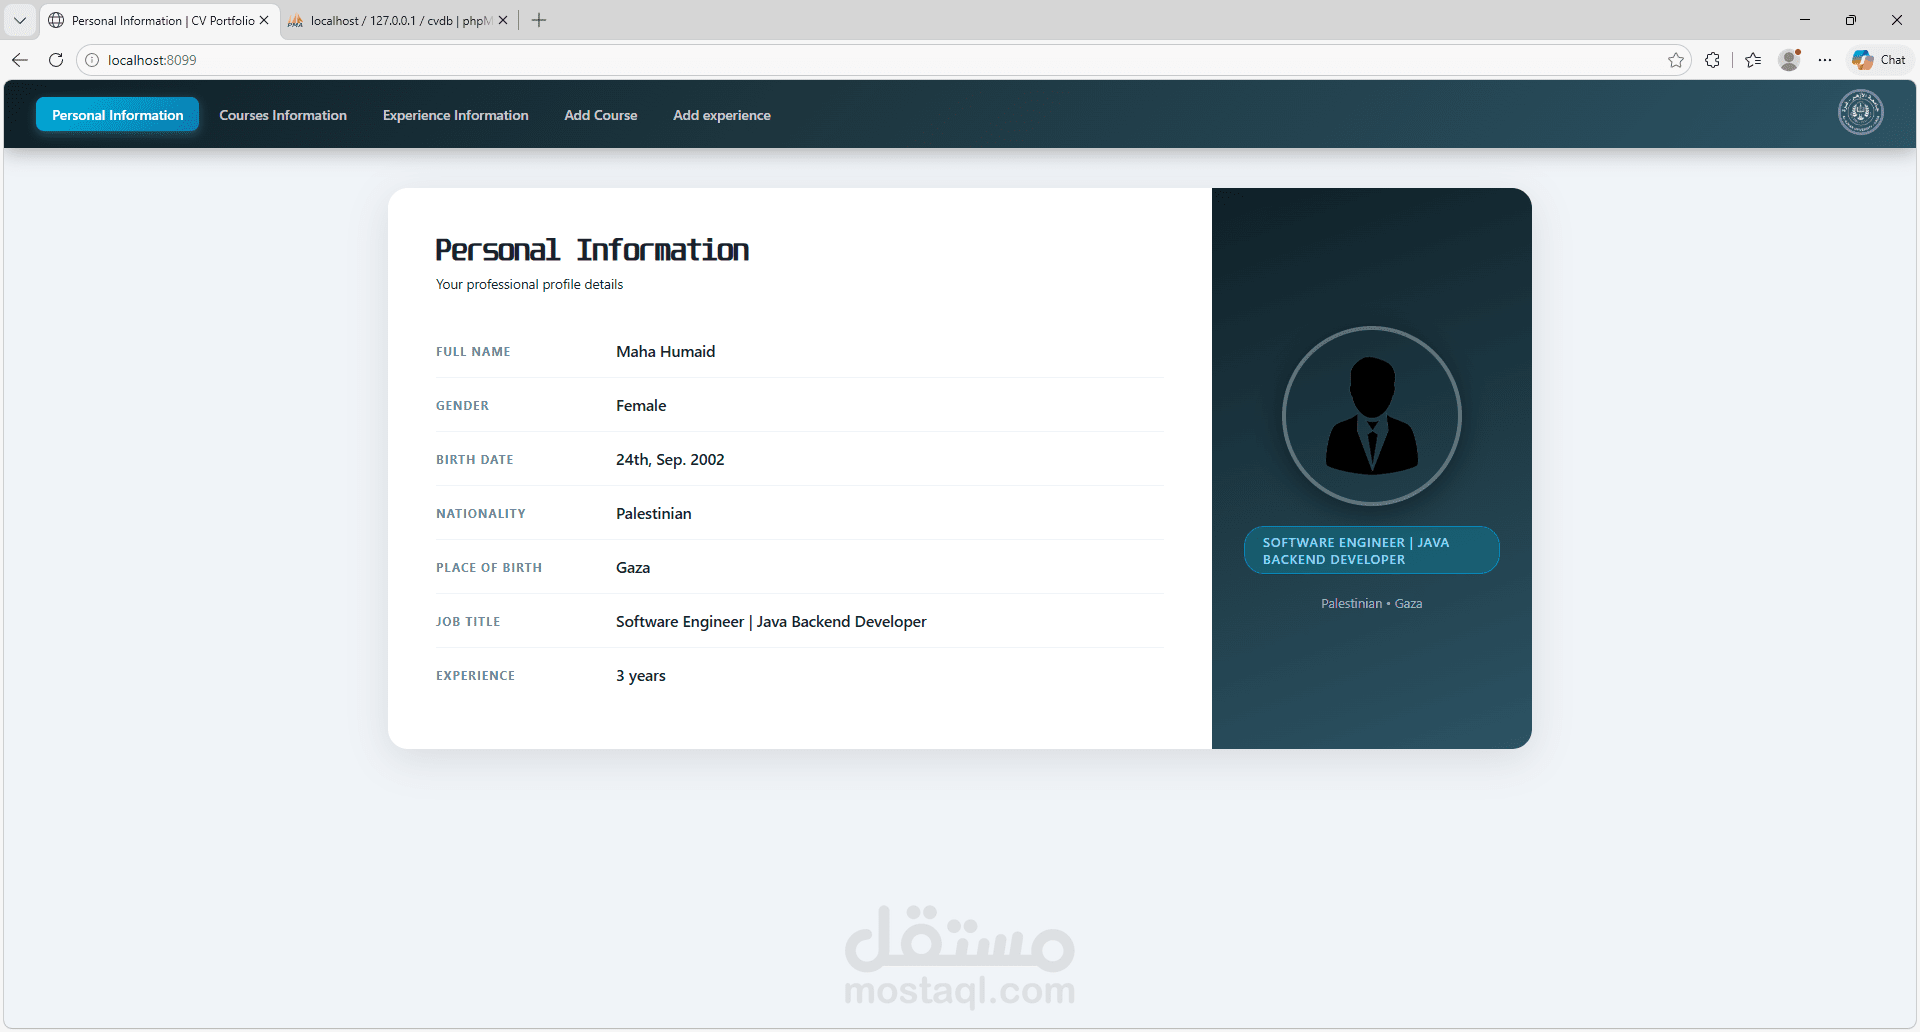Open the Courses Information menu item
1920x1032 pixels.
tap(283, 114)
